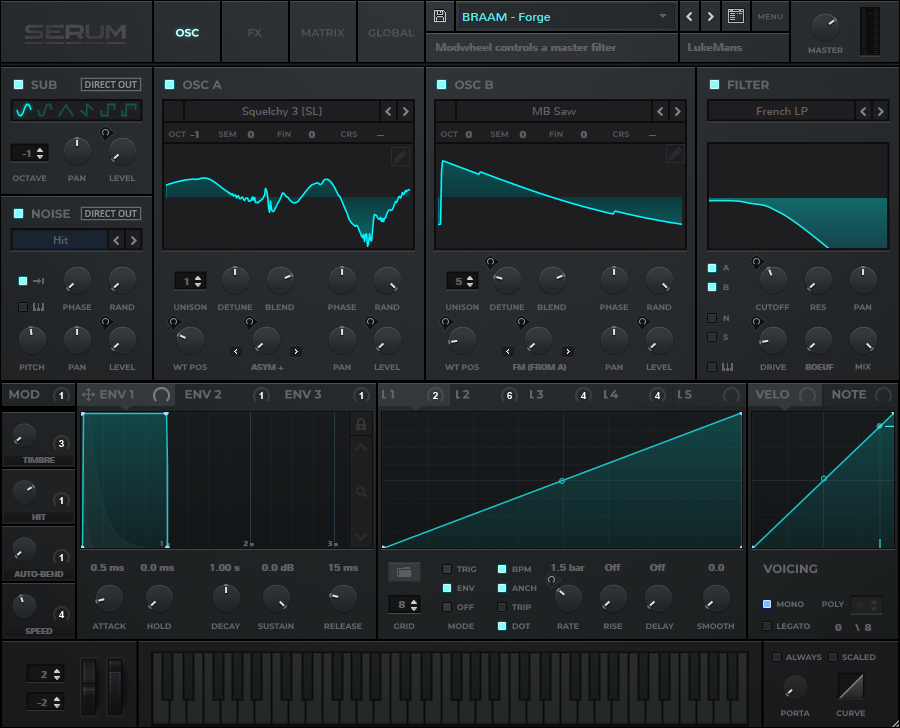Toggle the NOISE oscillator on/off
900x728 pixels.
tap(18, 214)
